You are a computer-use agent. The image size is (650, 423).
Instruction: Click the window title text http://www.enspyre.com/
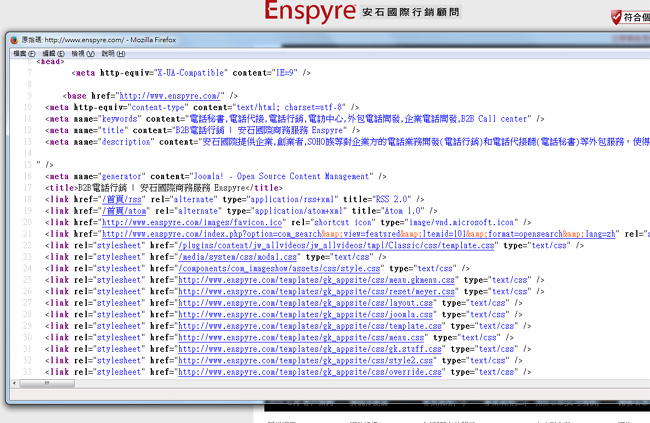tap(85, 40)
